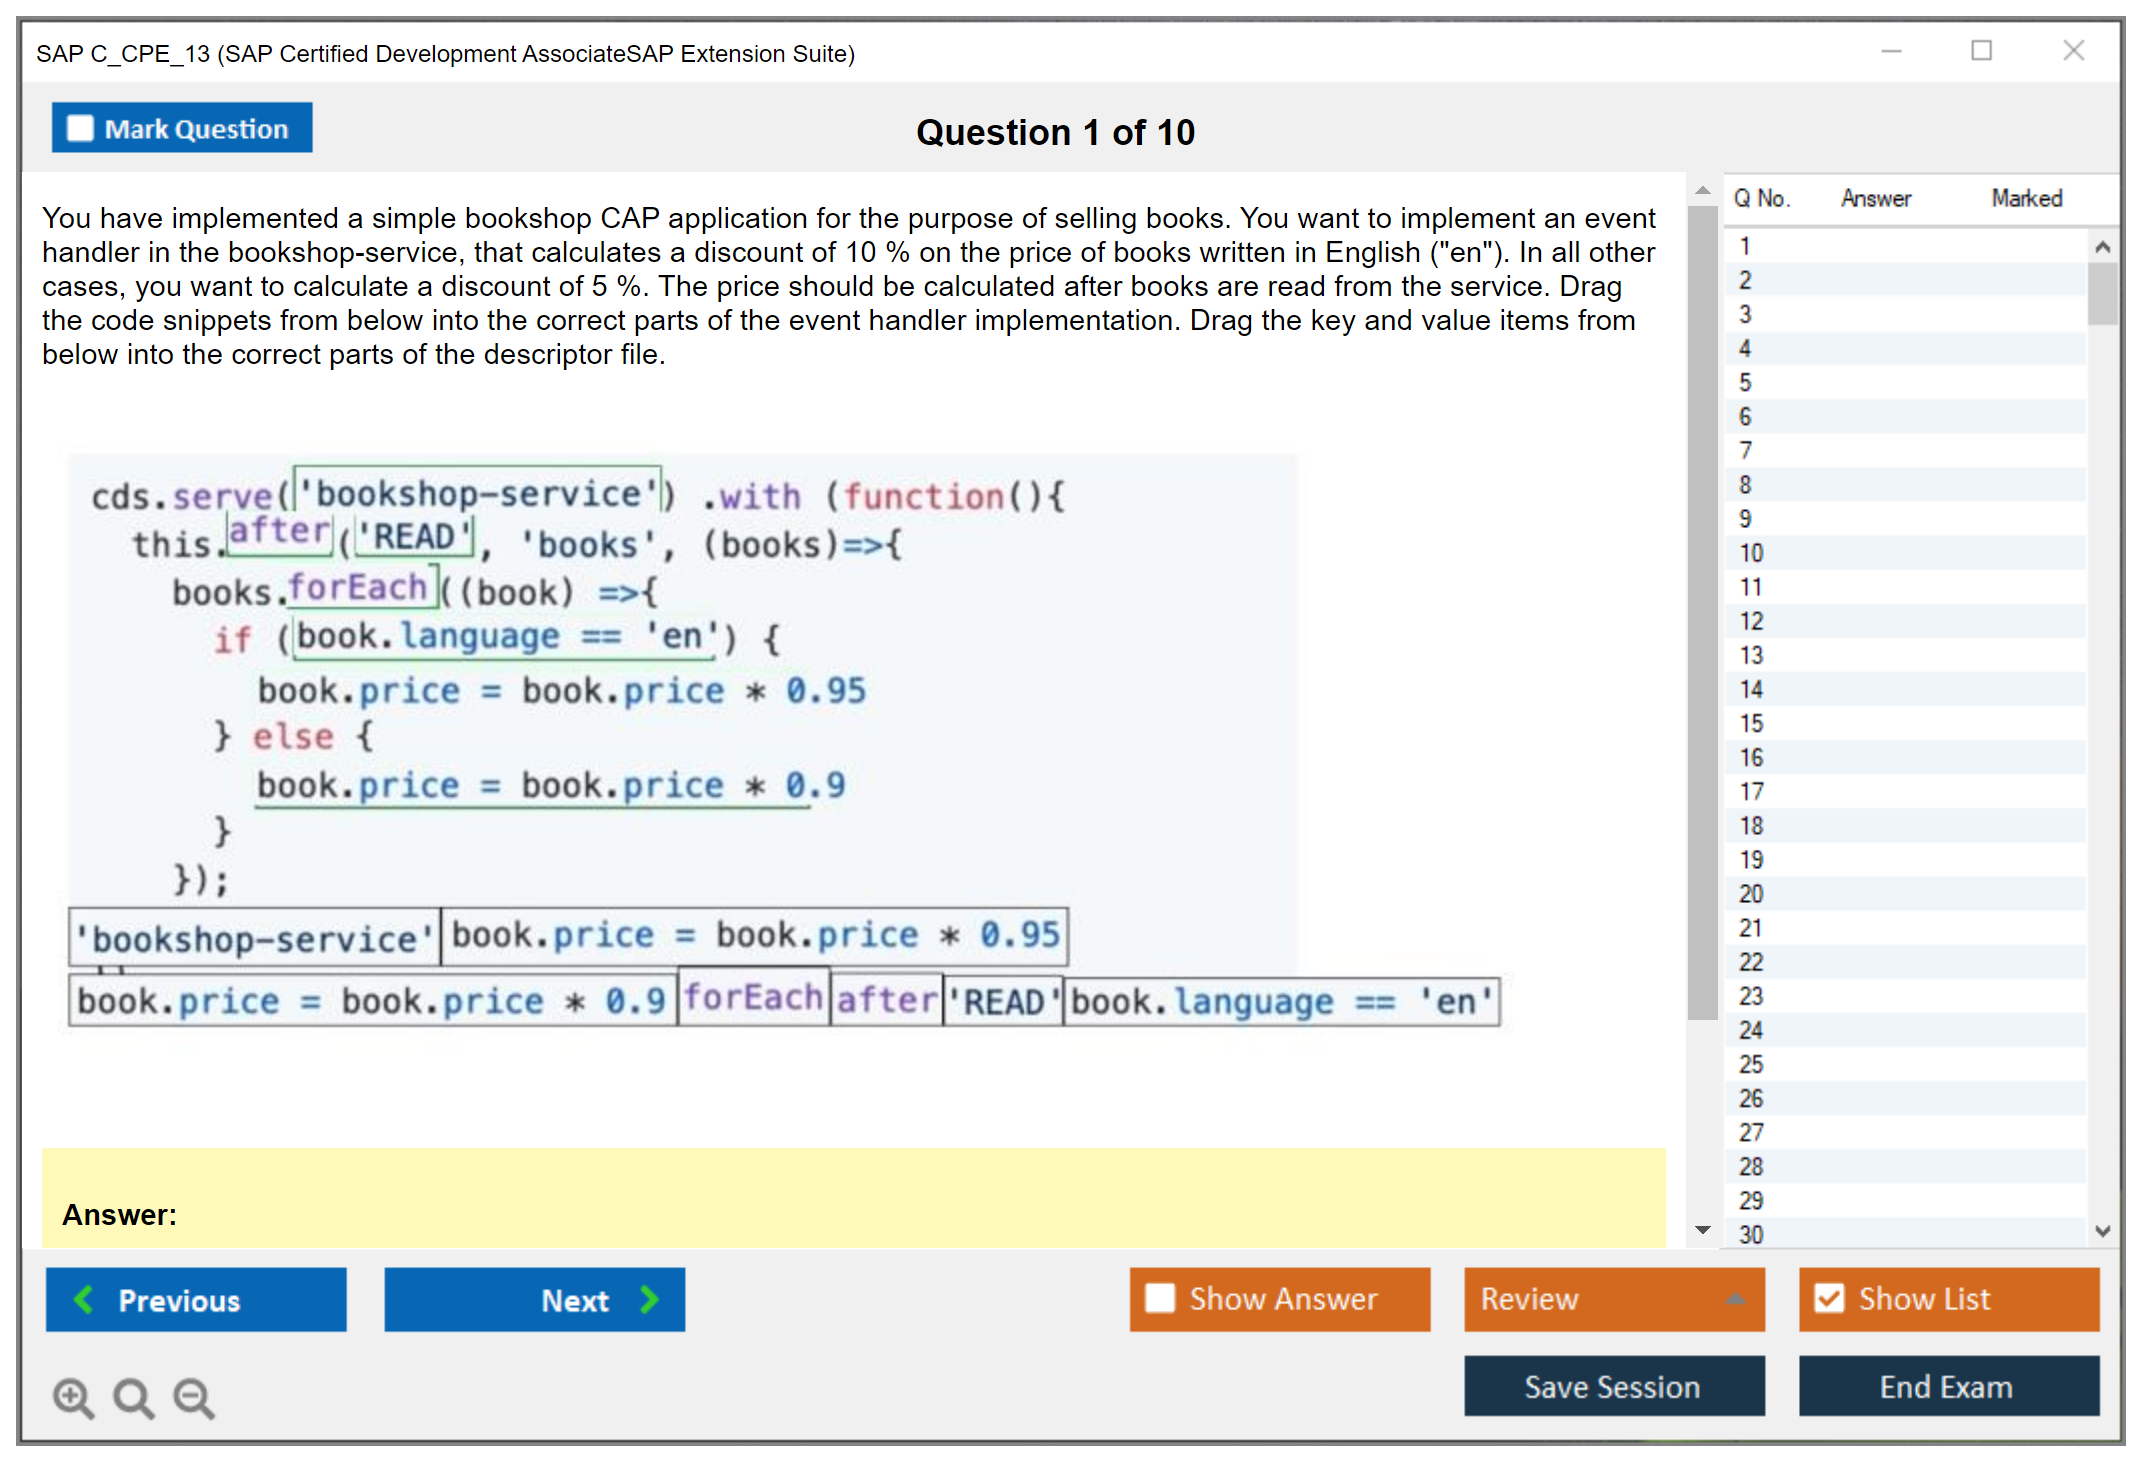
Task: Enable the Show Answer checkbox
Action: pos(1160,1298)
